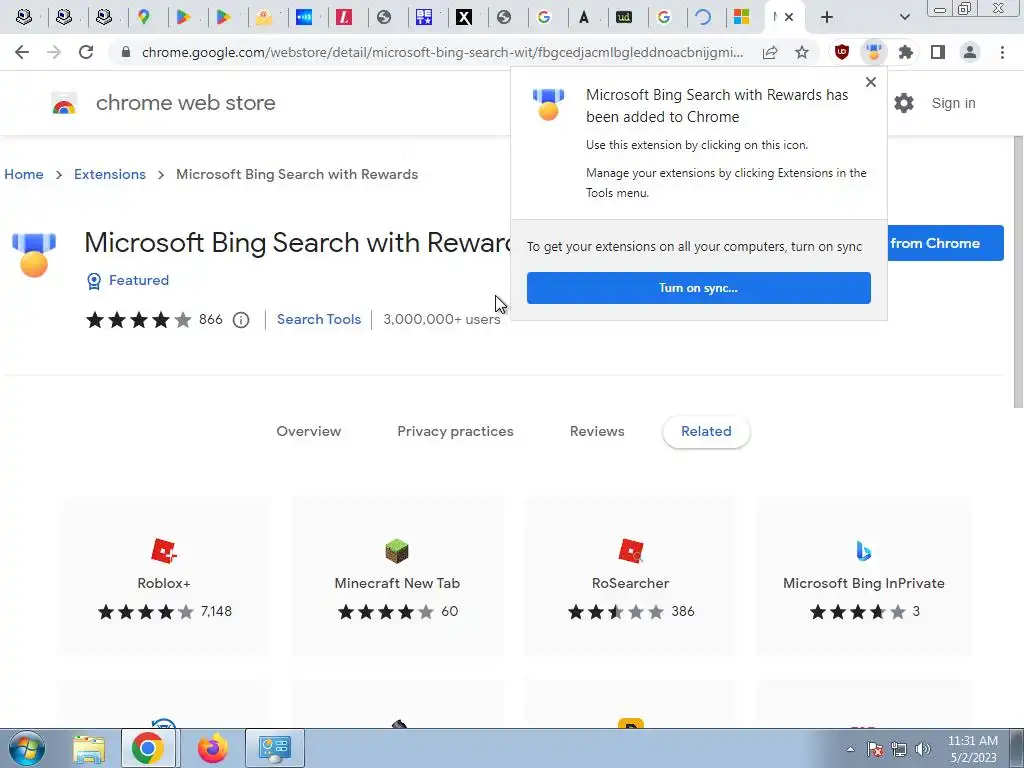The image size is (1024, 768).
Task: Reload the current page
Action: [x=86, y=52]
